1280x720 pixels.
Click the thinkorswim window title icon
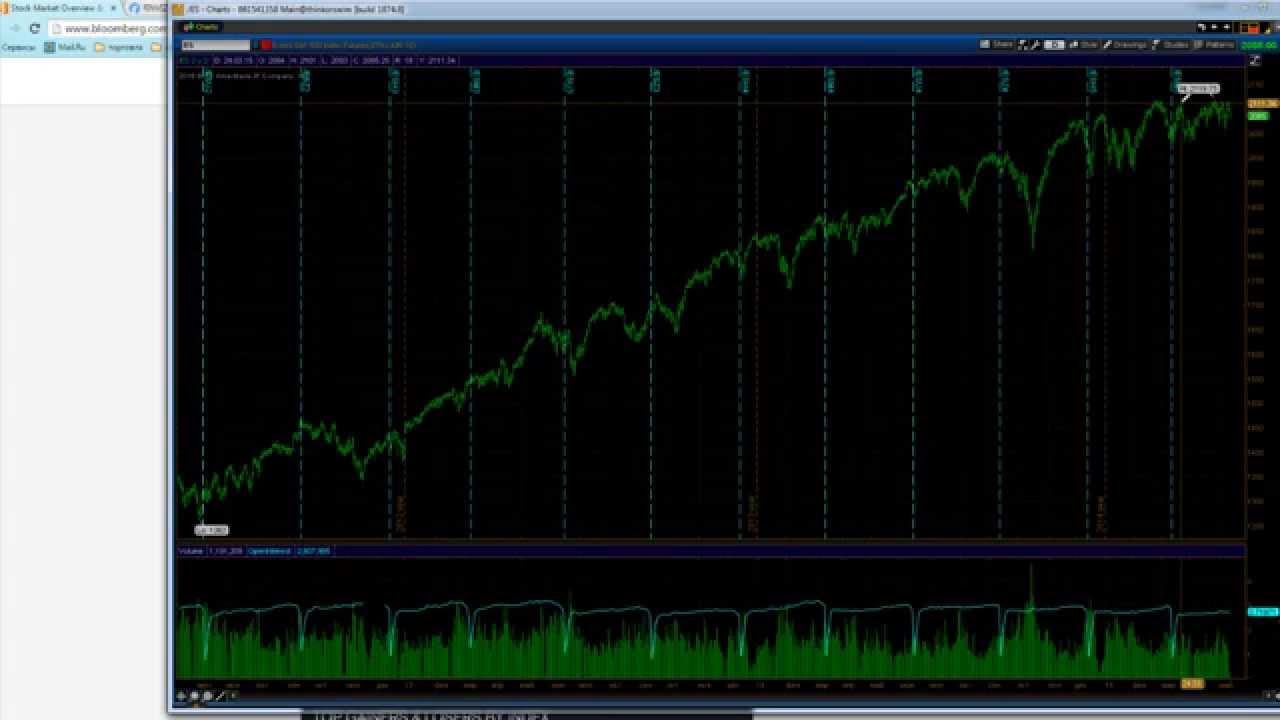point(178,9)
